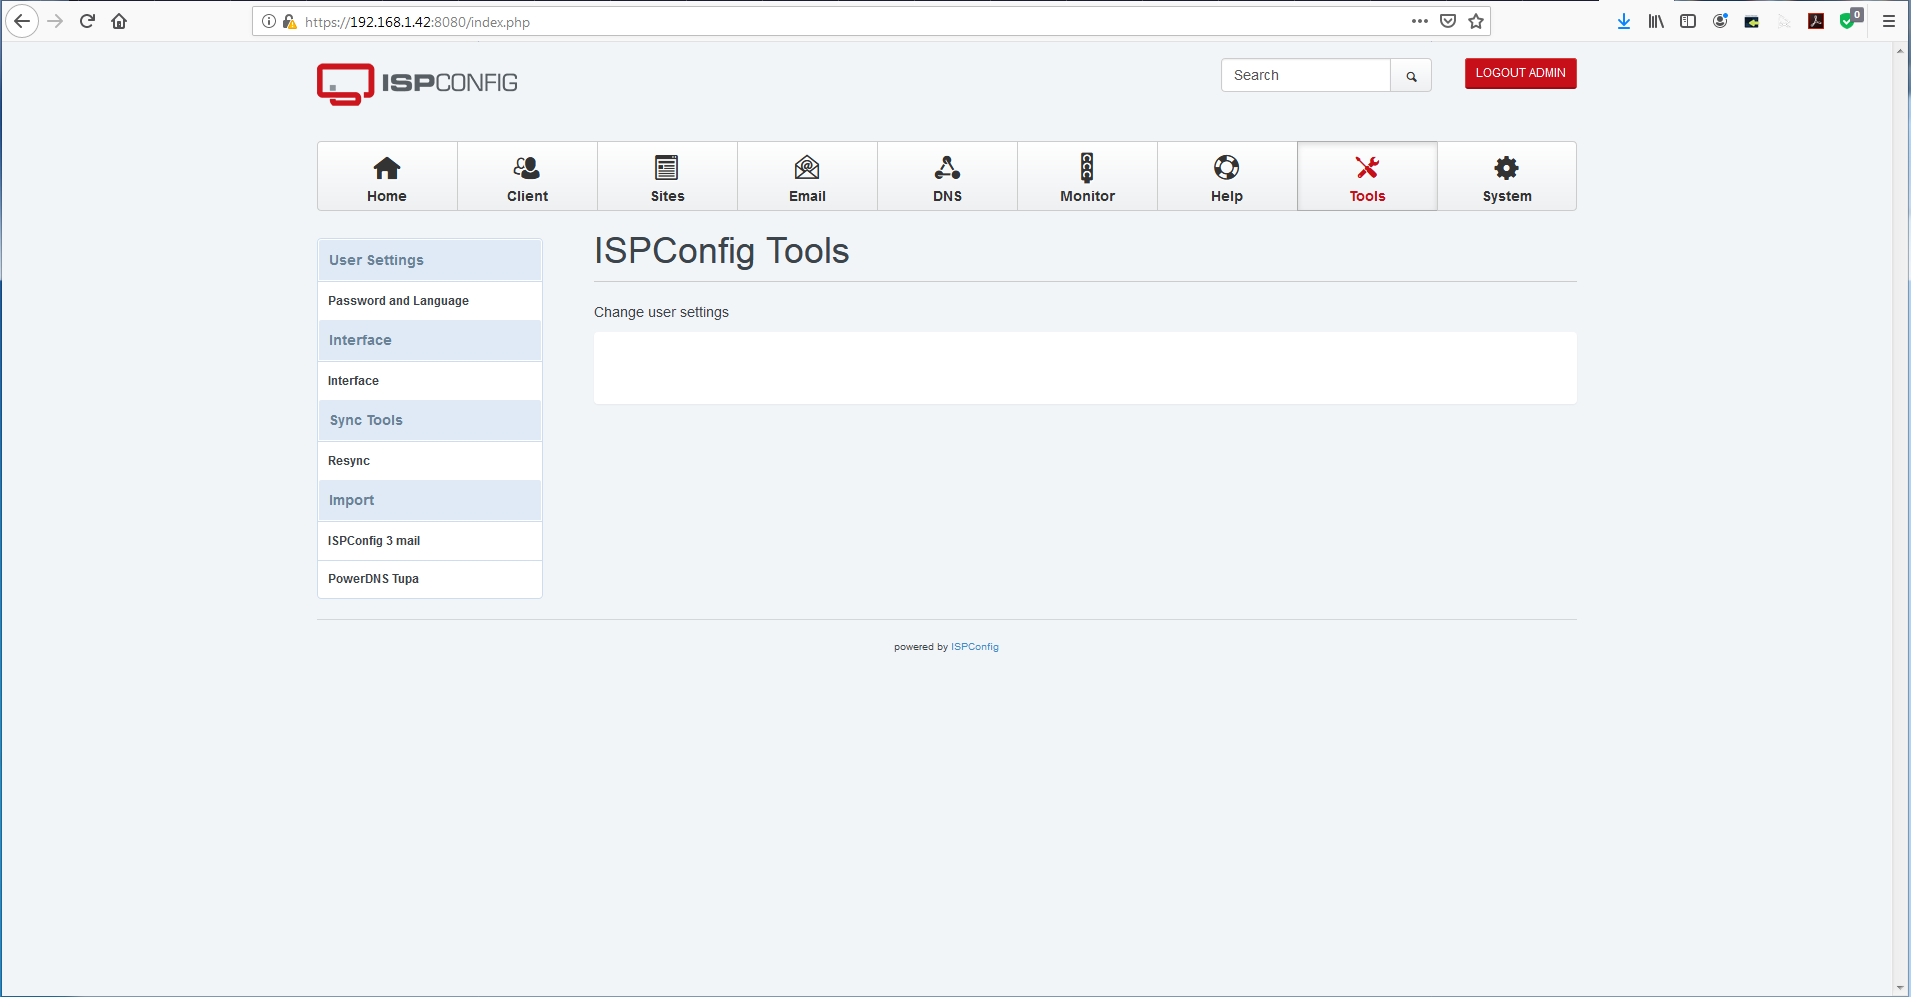
Task: Follow the ISPConfig footer link
Action: tap(974, 647)
